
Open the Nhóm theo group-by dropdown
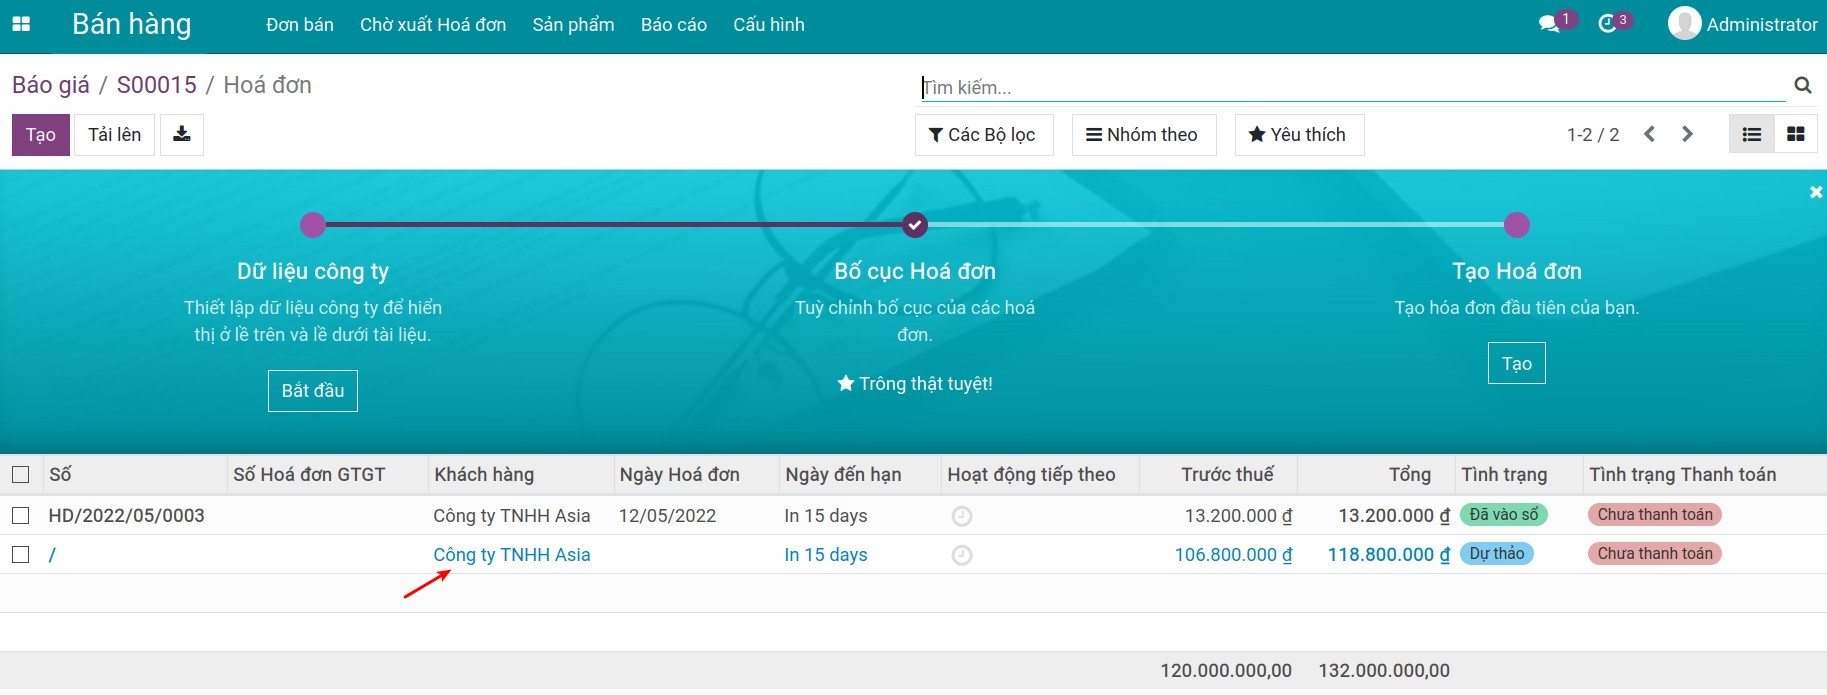[x=1144, y=135]
